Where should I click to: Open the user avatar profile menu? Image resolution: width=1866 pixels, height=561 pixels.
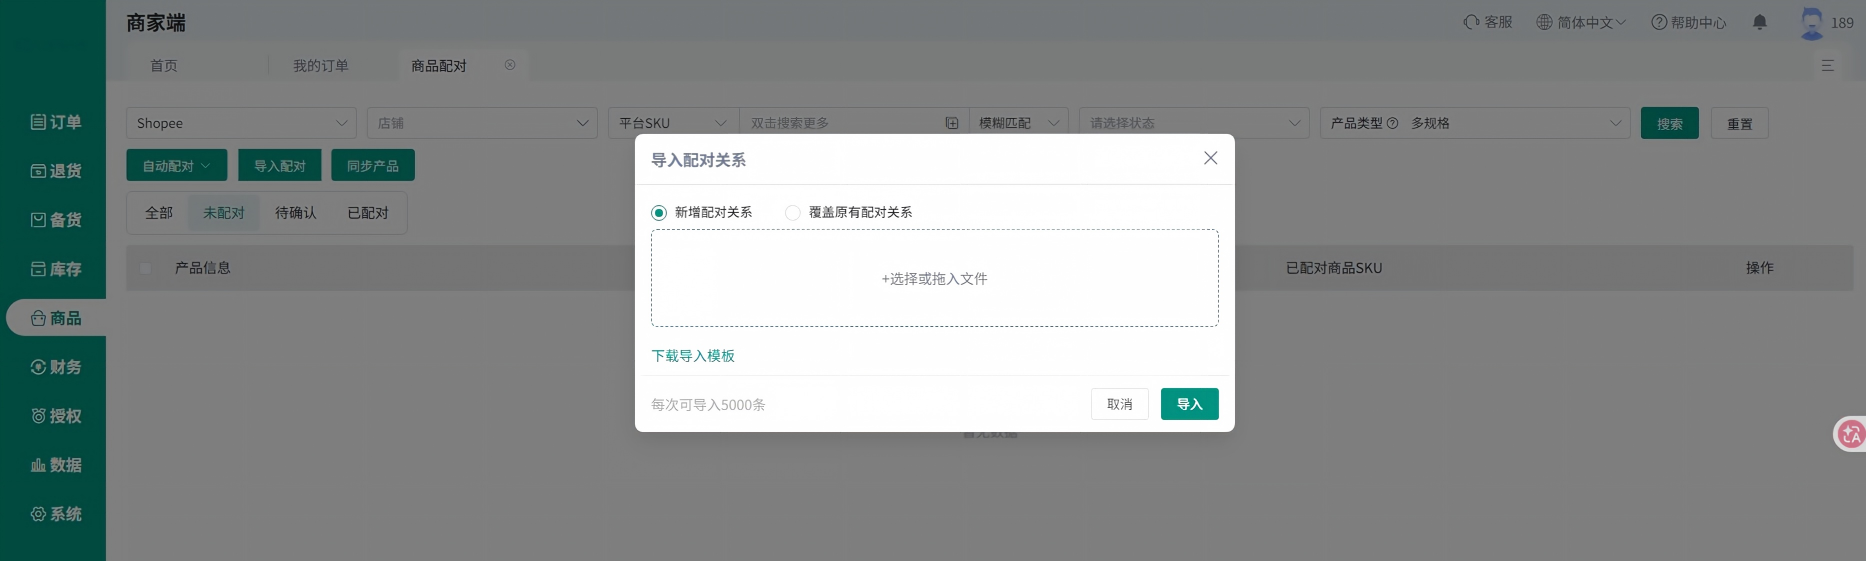click(x=1811, y=23)
